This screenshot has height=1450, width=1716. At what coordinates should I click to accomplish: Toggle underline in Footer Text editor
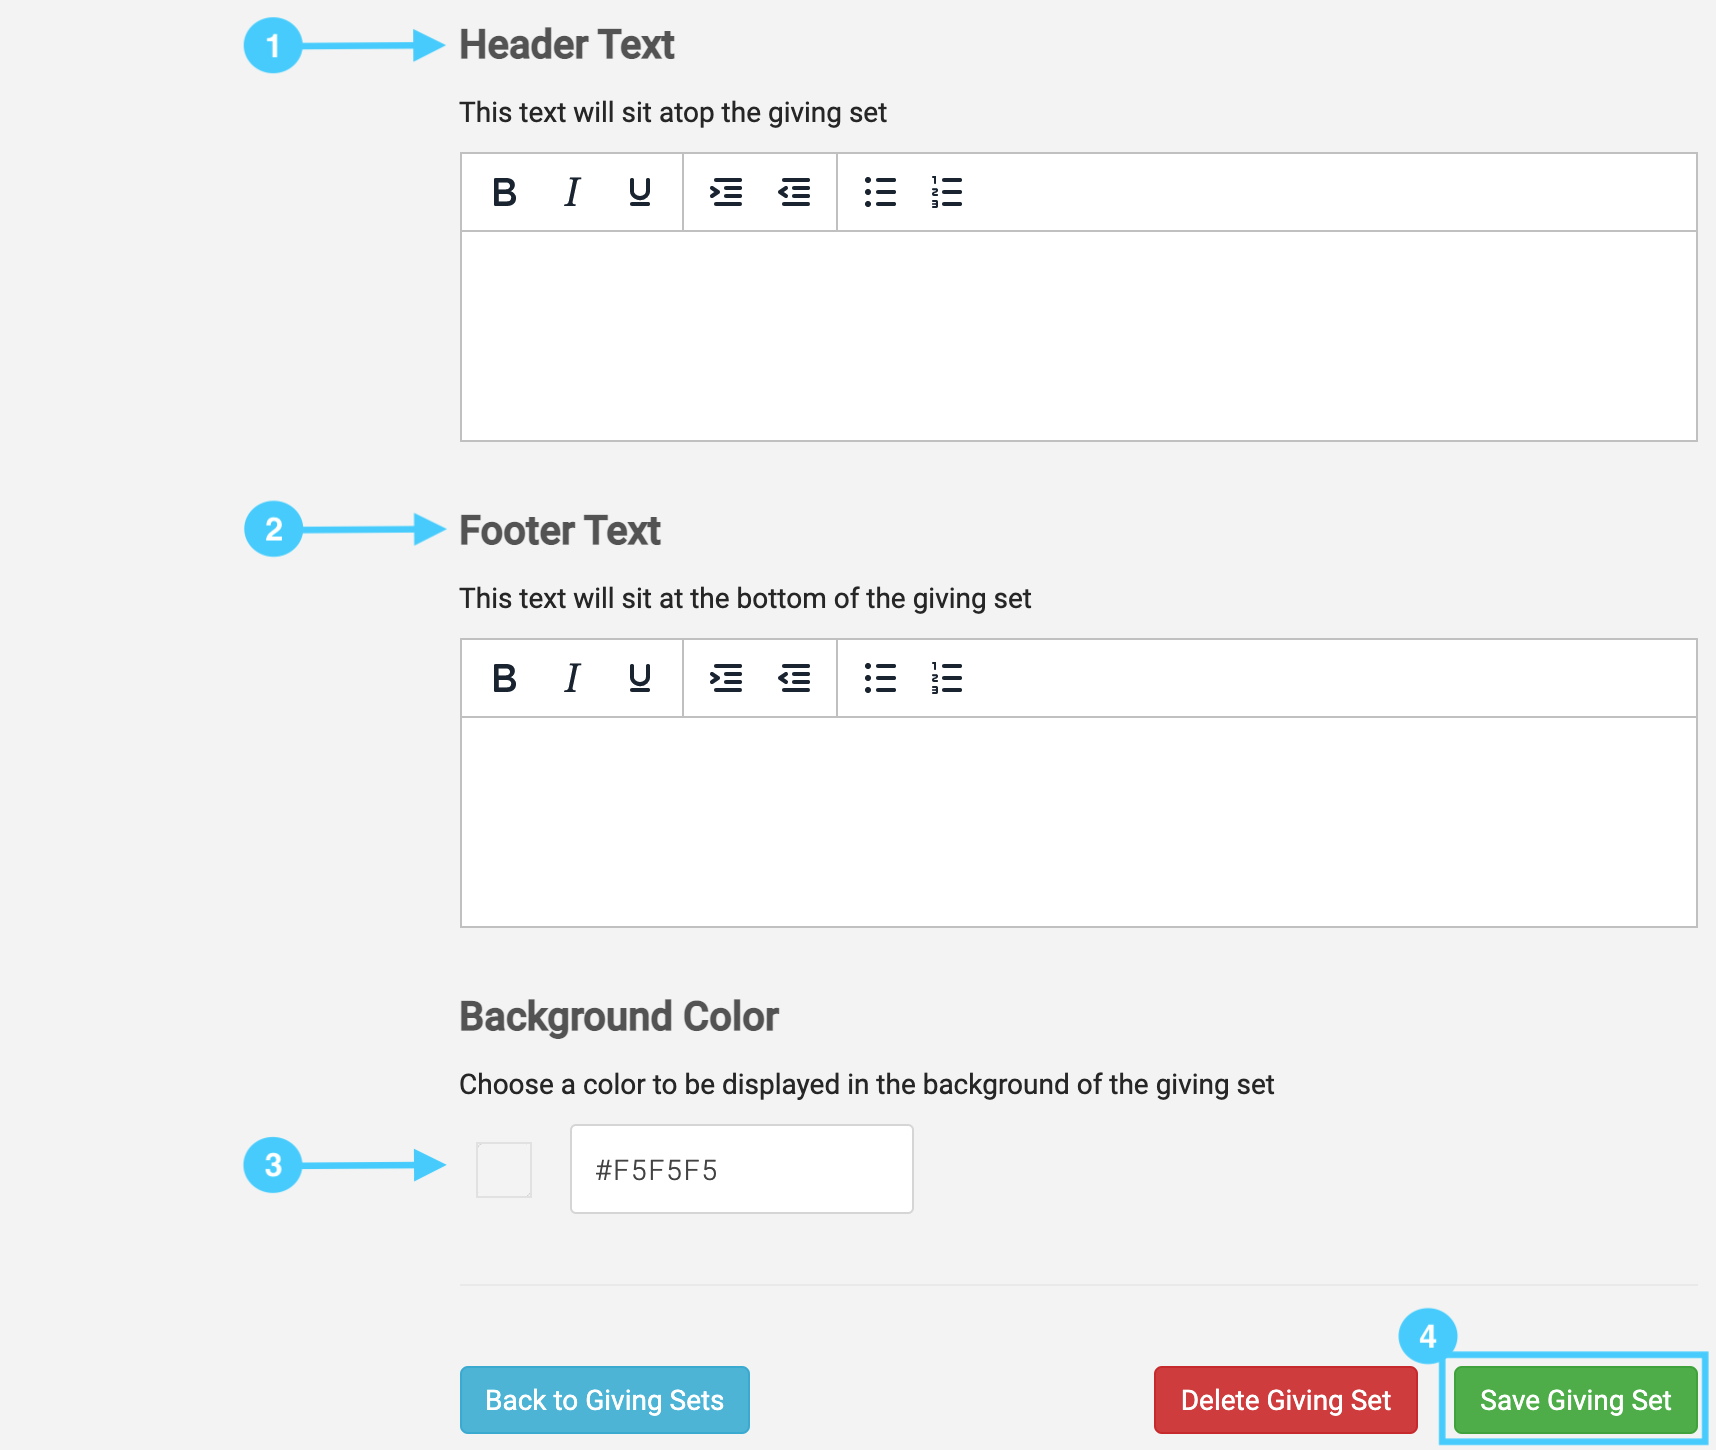(x=640, y=678)
